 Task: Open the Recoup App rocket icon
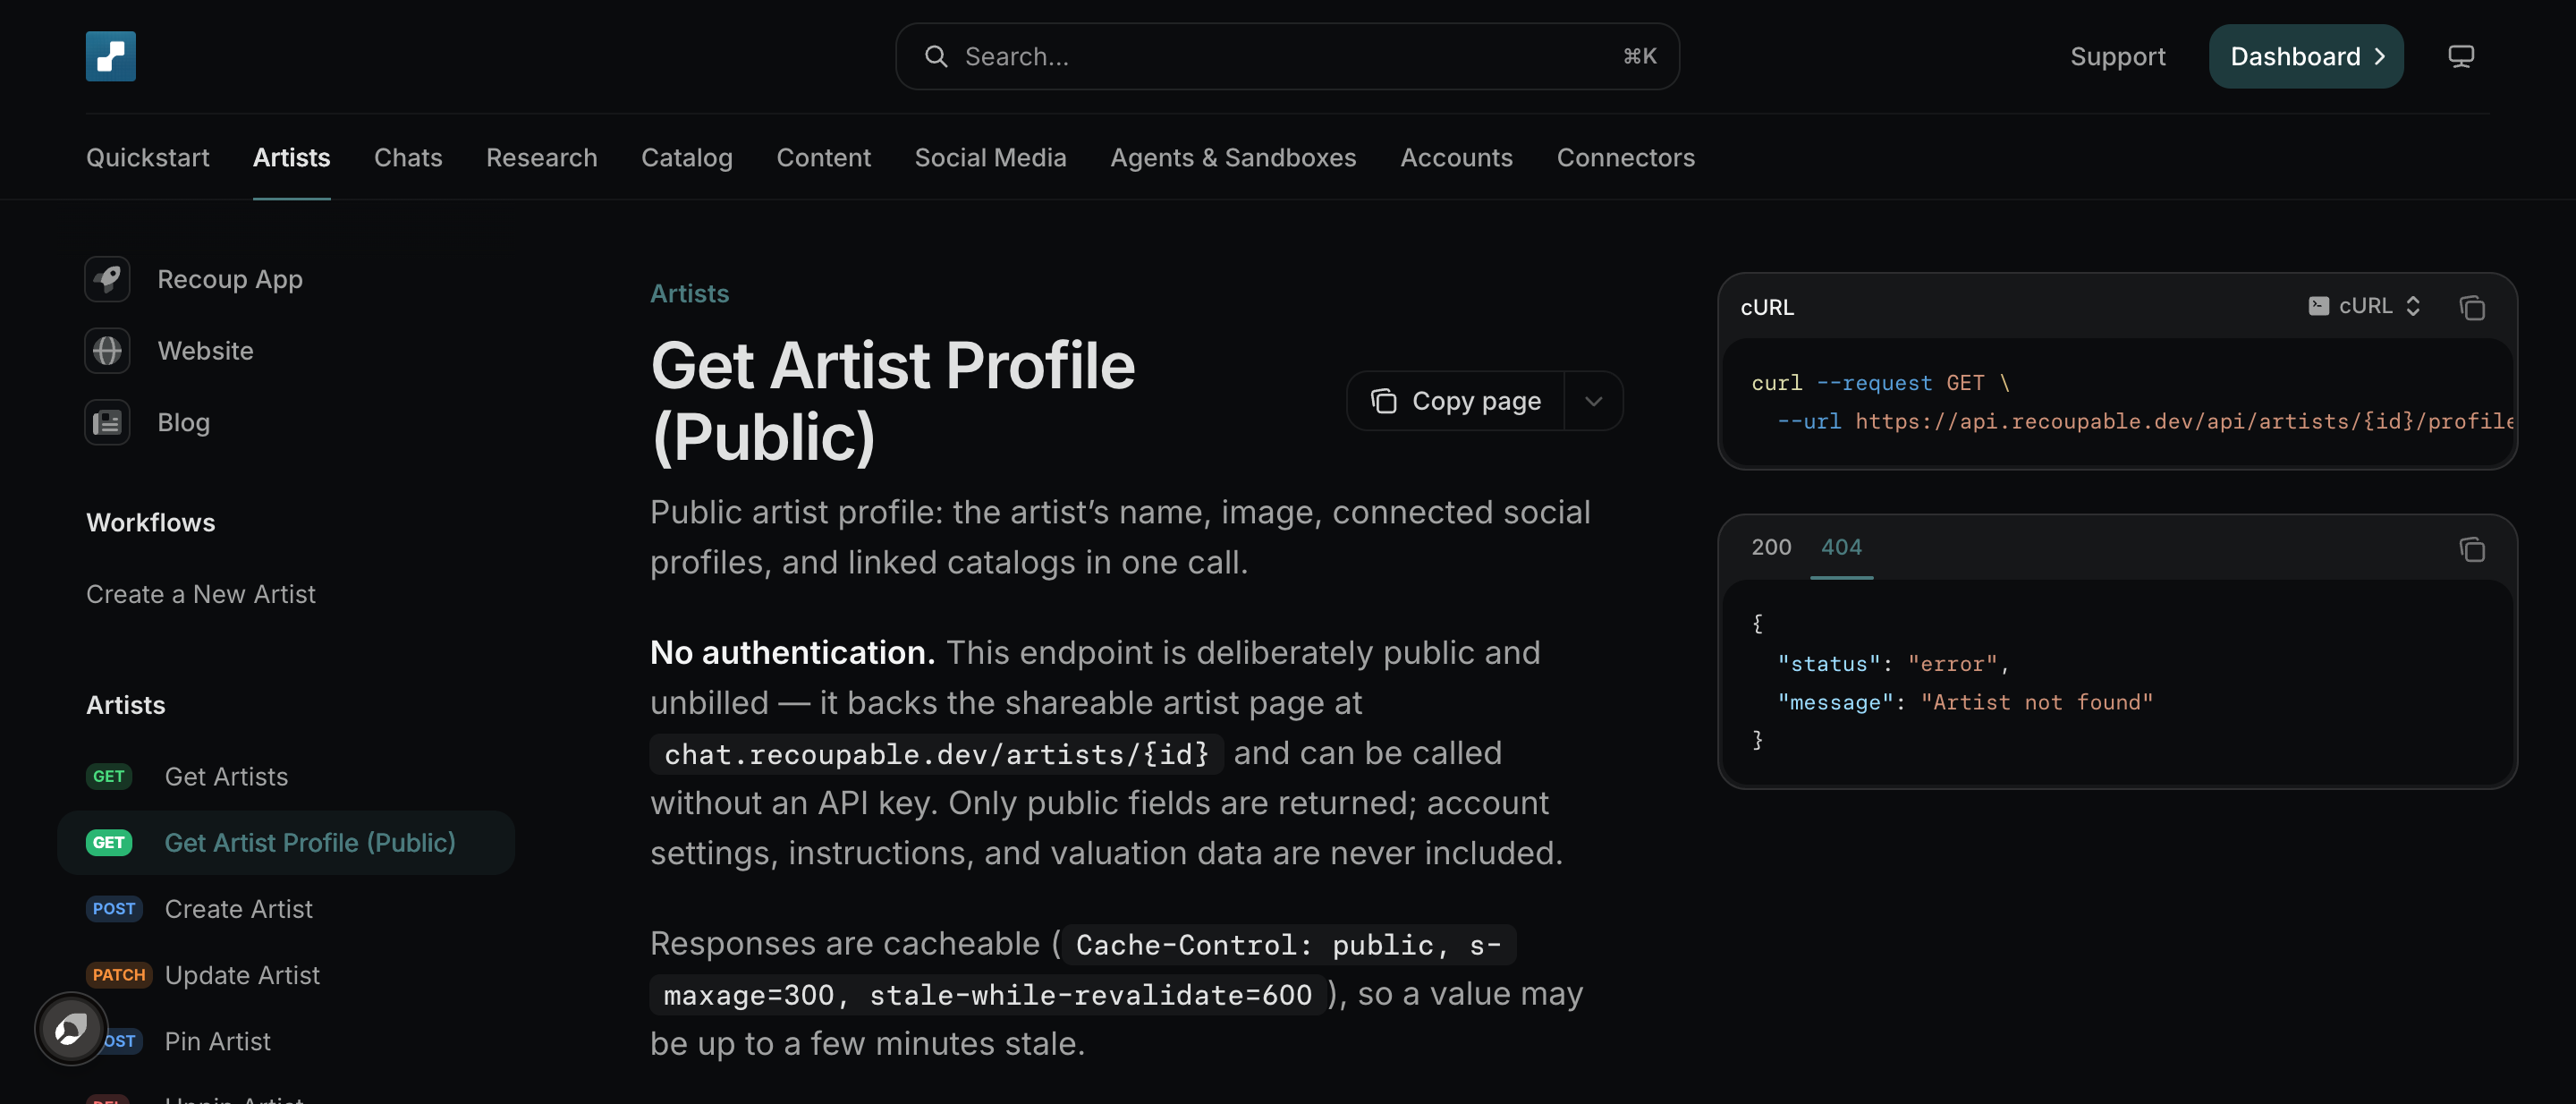click(107, 279)
